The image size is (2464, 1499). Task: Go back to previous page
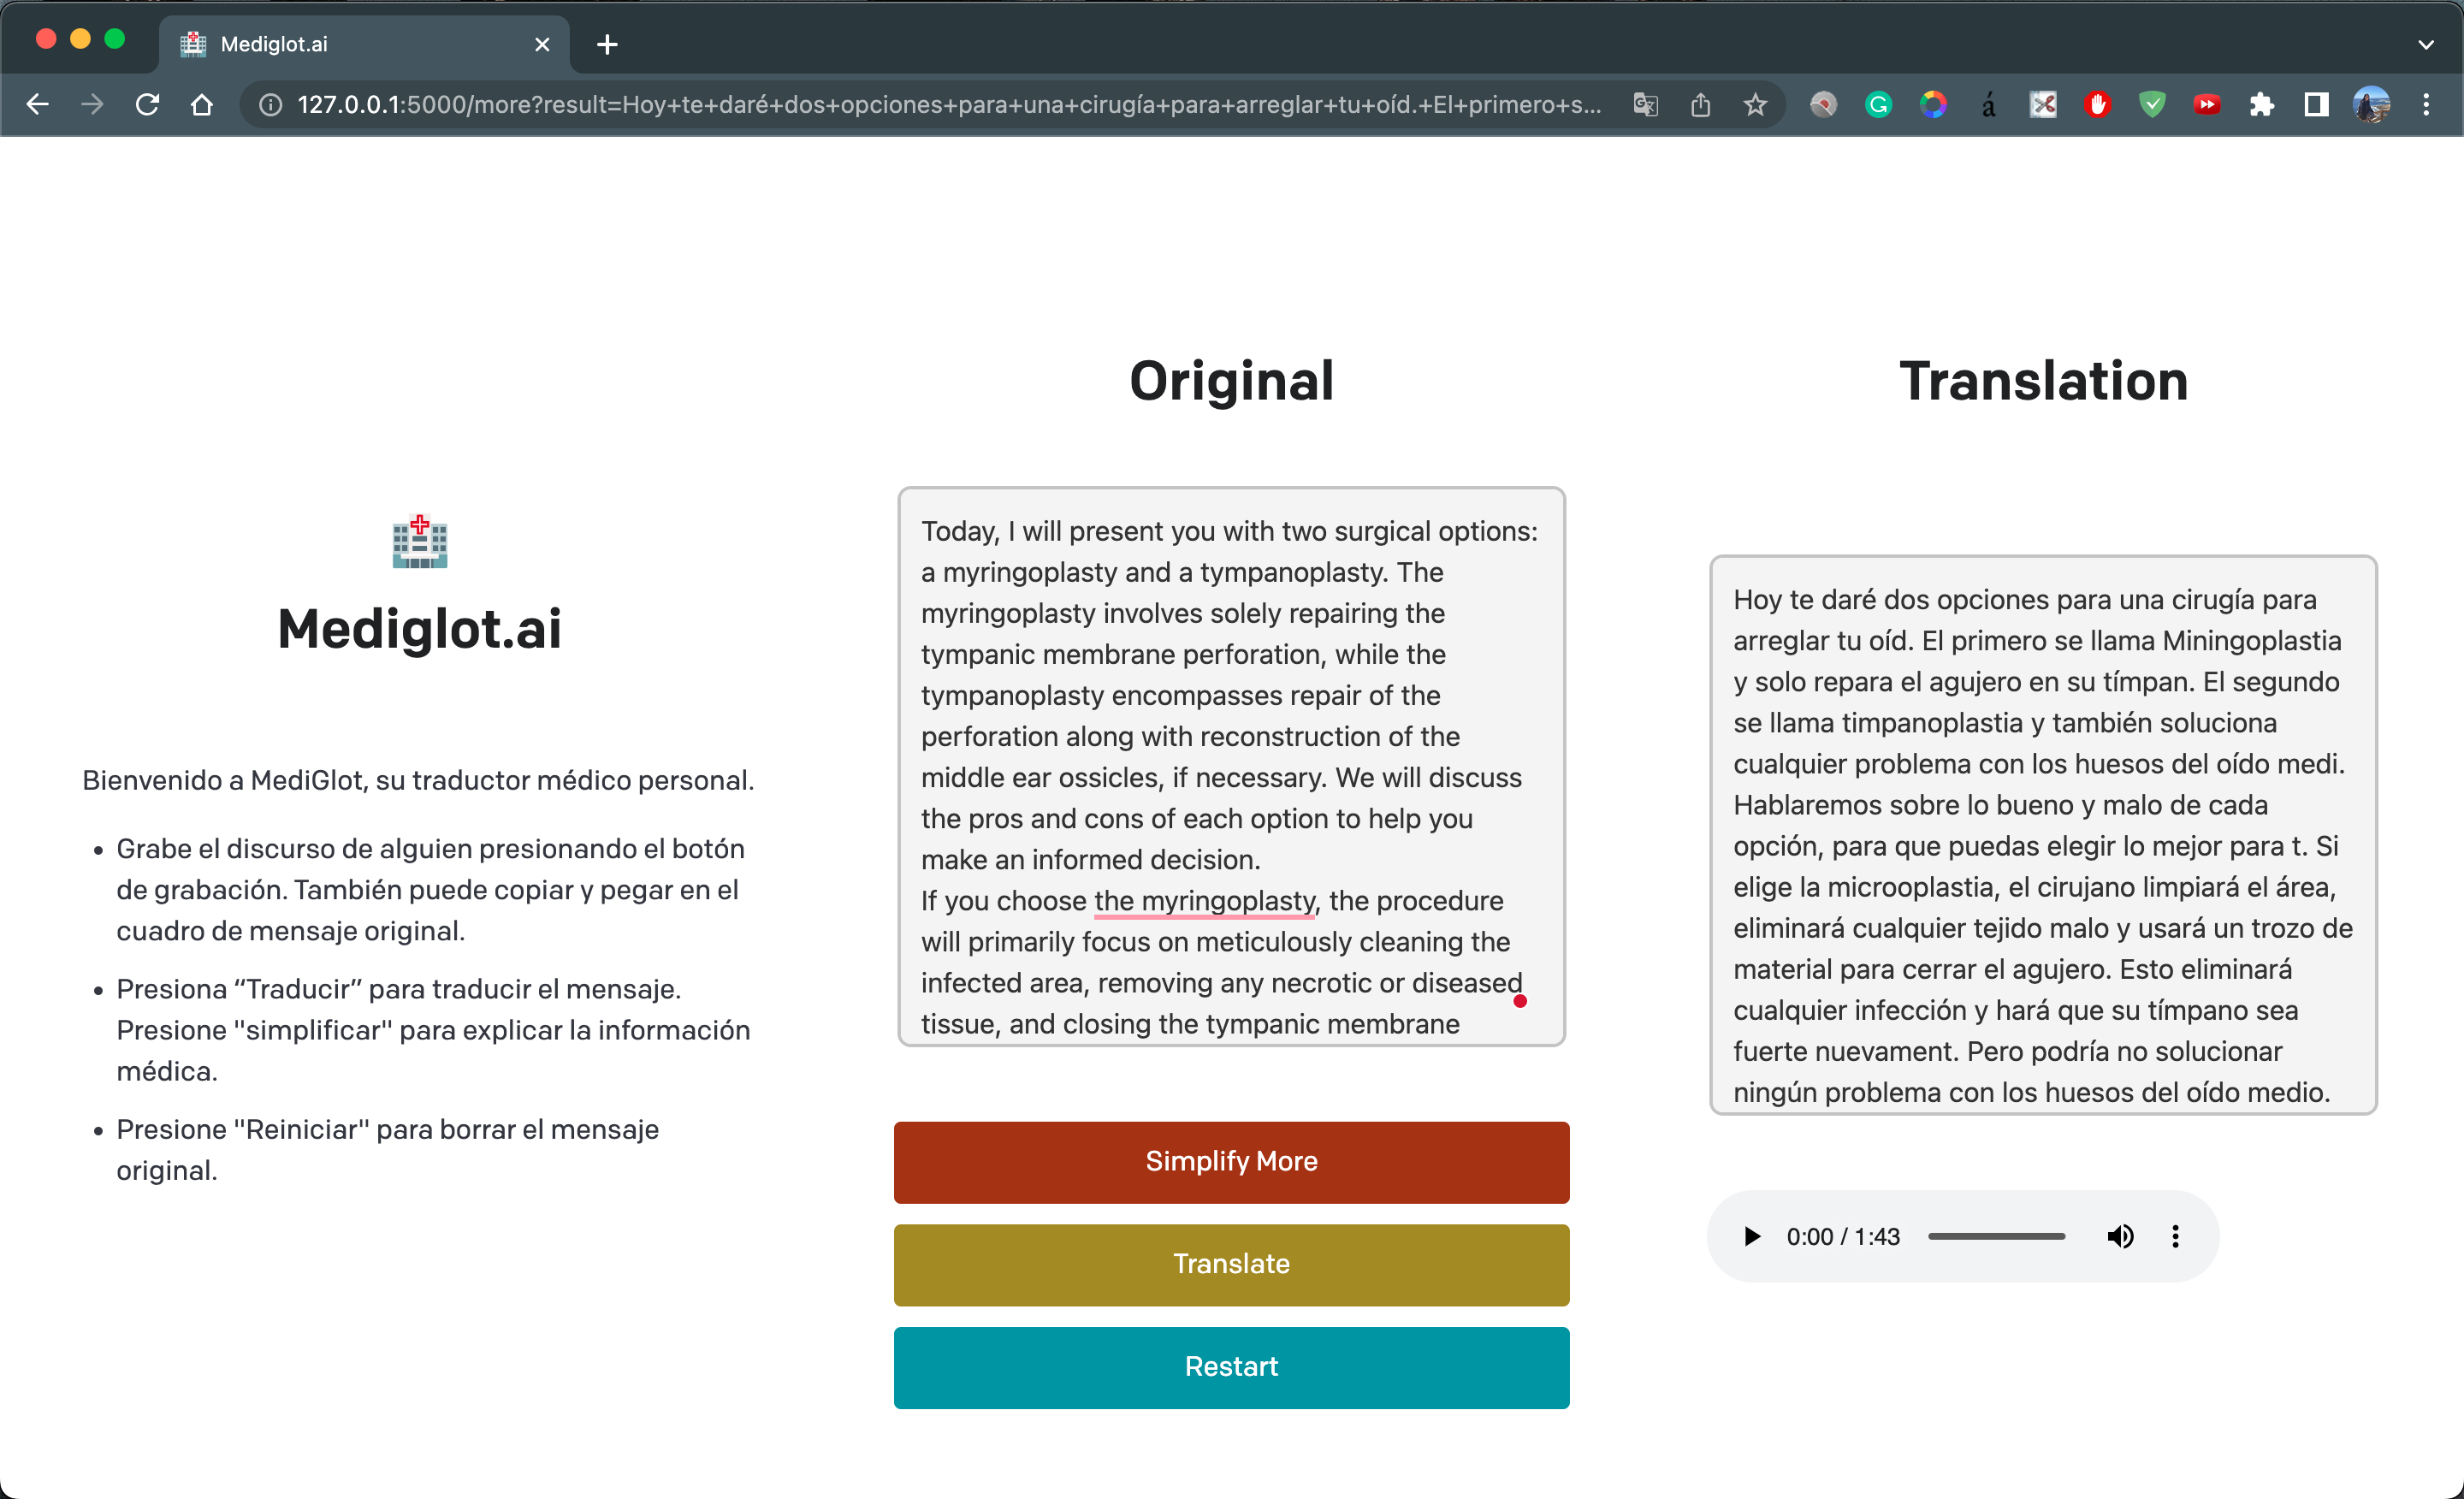(x=37, y=104)
